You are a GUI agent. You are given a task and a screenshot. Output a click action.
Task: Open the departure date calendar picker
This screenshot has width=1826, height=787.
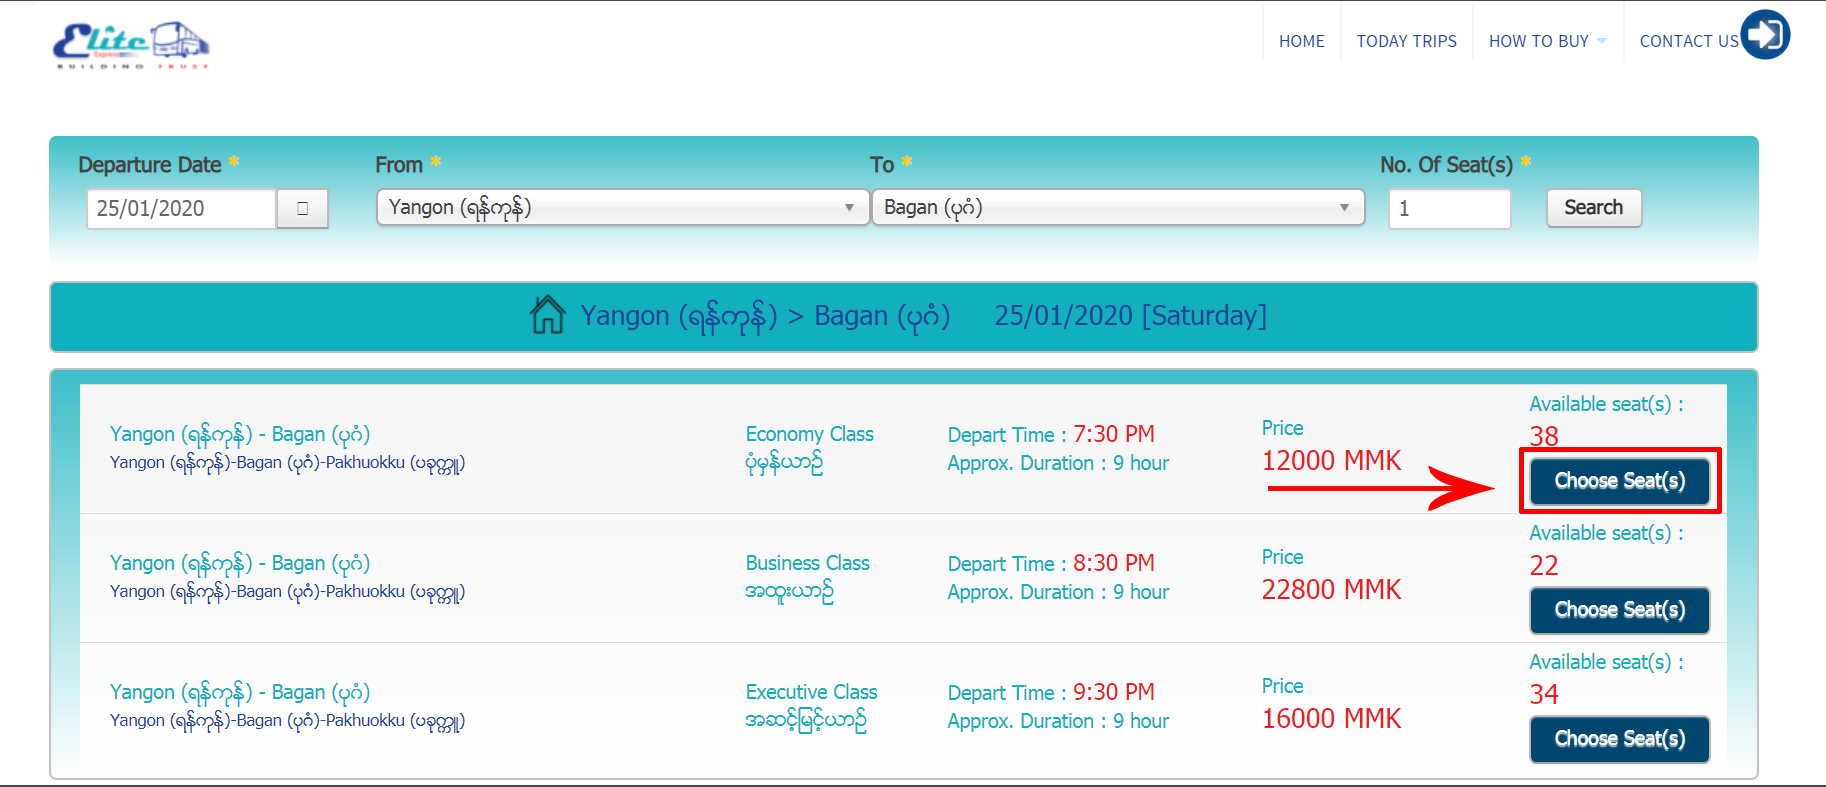(302, 209)
